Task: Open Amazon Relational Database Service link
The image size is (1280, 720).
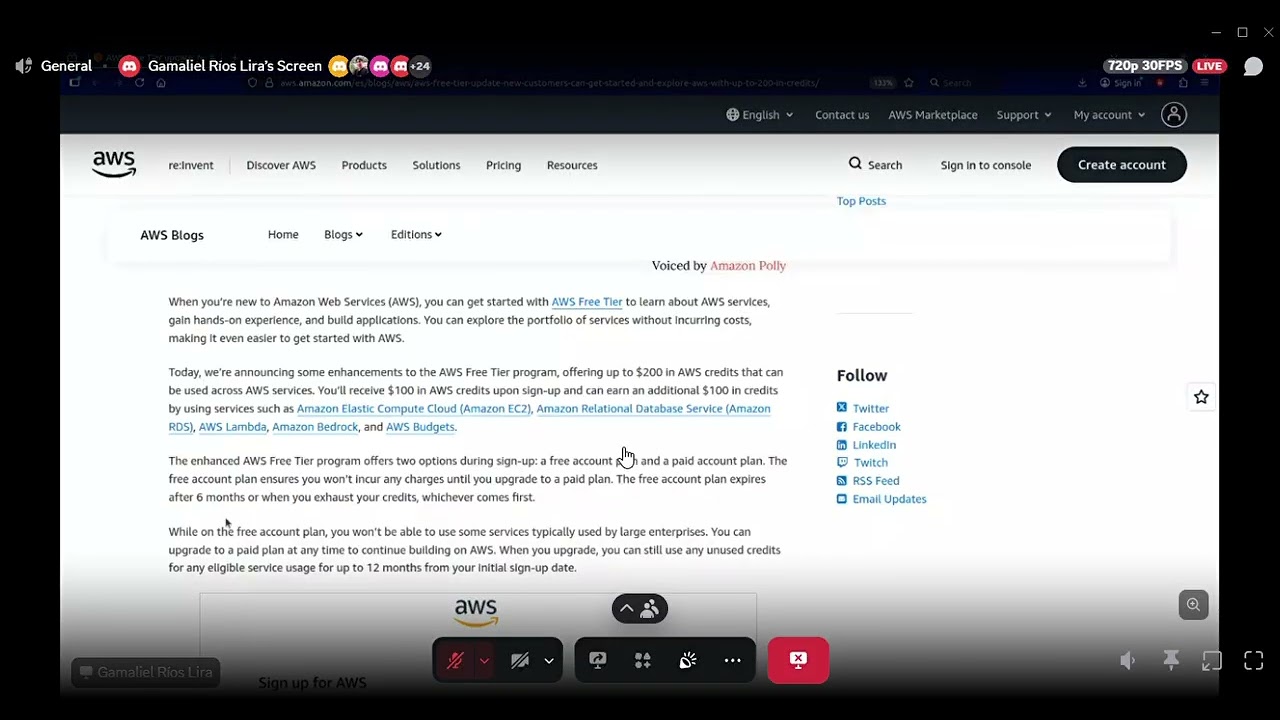Action: [653, 408]
